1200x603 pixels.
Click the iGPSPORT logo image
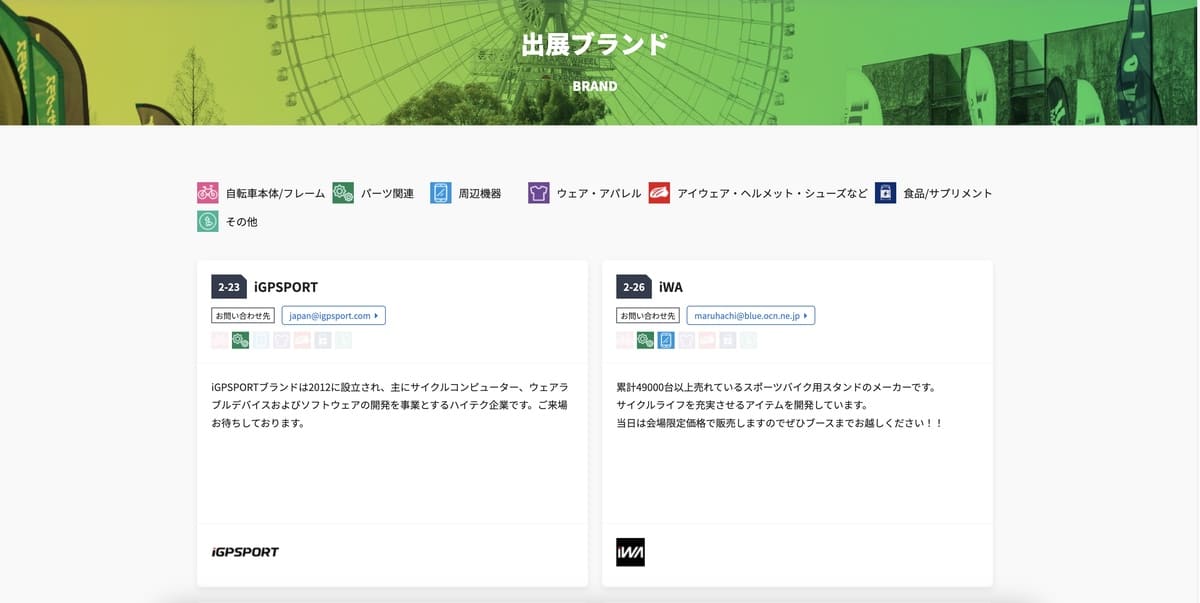(245, 552)
